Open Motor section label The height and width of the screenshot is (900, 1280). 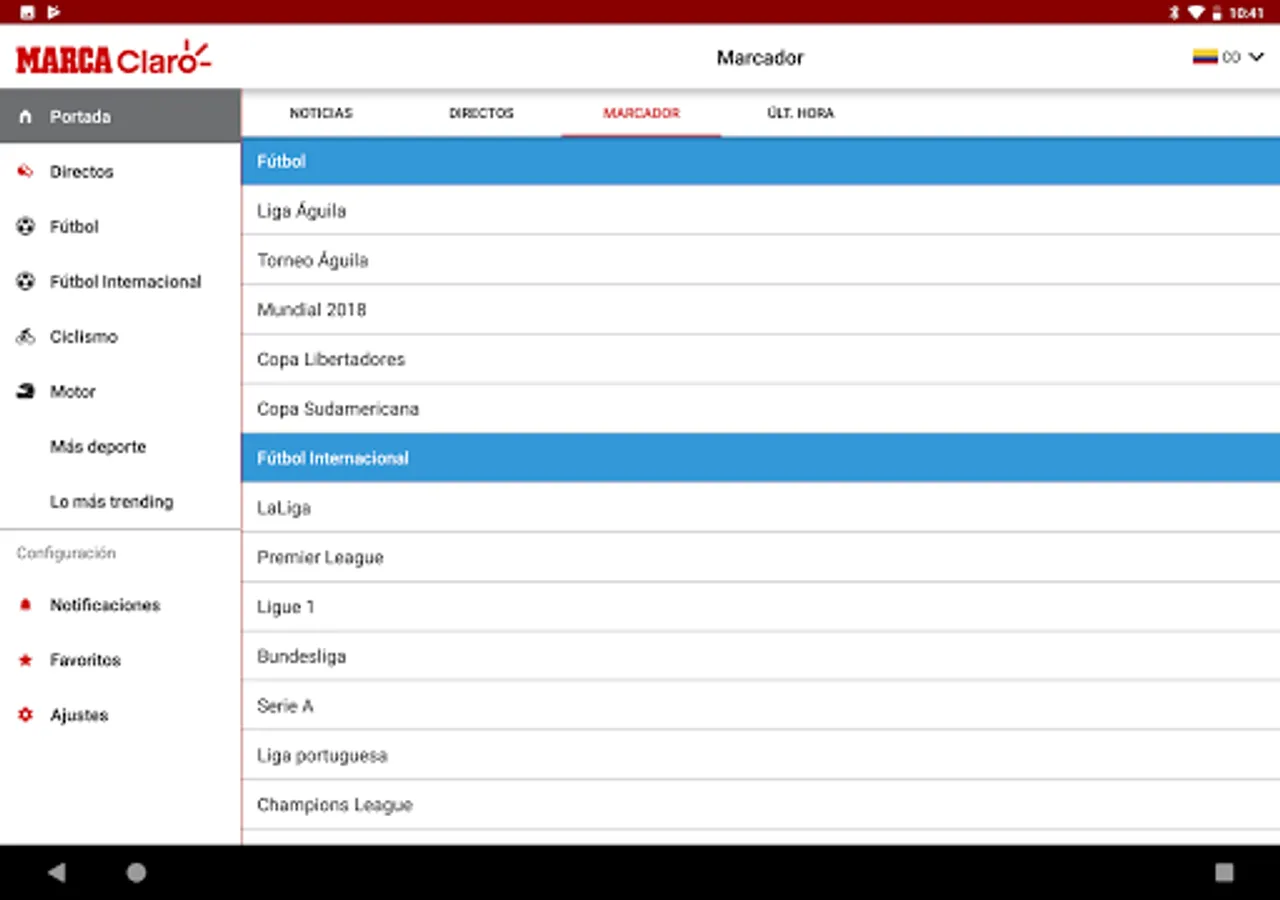pyautogui.click(x=73, y=392)
